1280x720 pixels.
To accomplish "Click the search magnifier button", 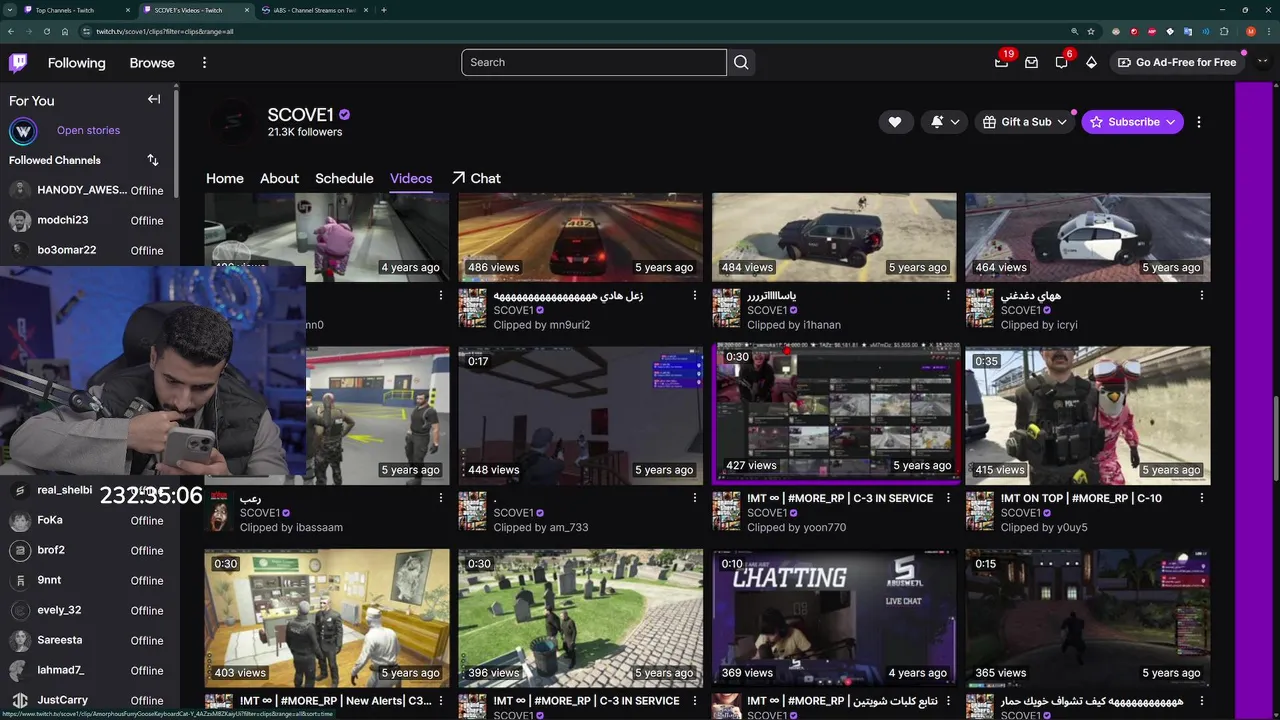I will [x=741, y=62].
